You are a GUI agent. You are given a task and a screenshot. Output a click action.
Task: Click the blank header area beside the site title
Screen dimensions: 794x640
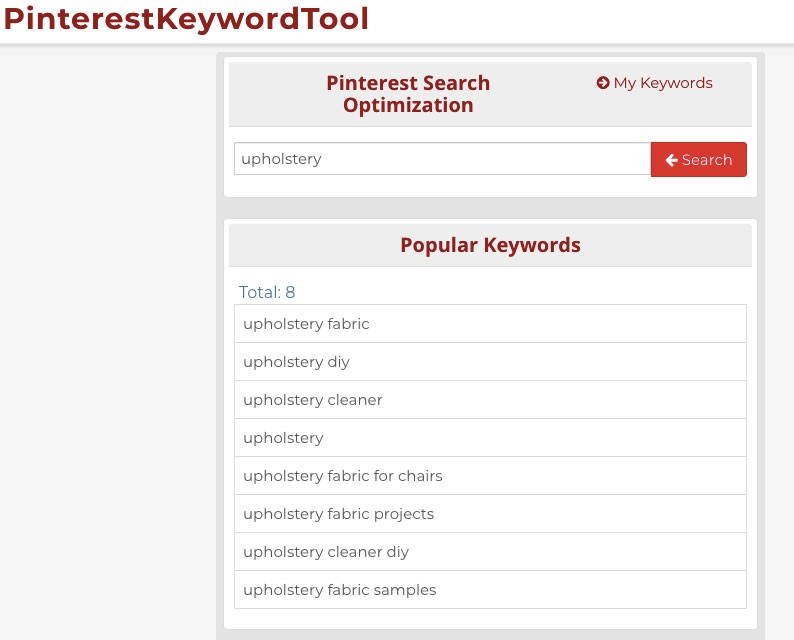[x=580, y=20]
